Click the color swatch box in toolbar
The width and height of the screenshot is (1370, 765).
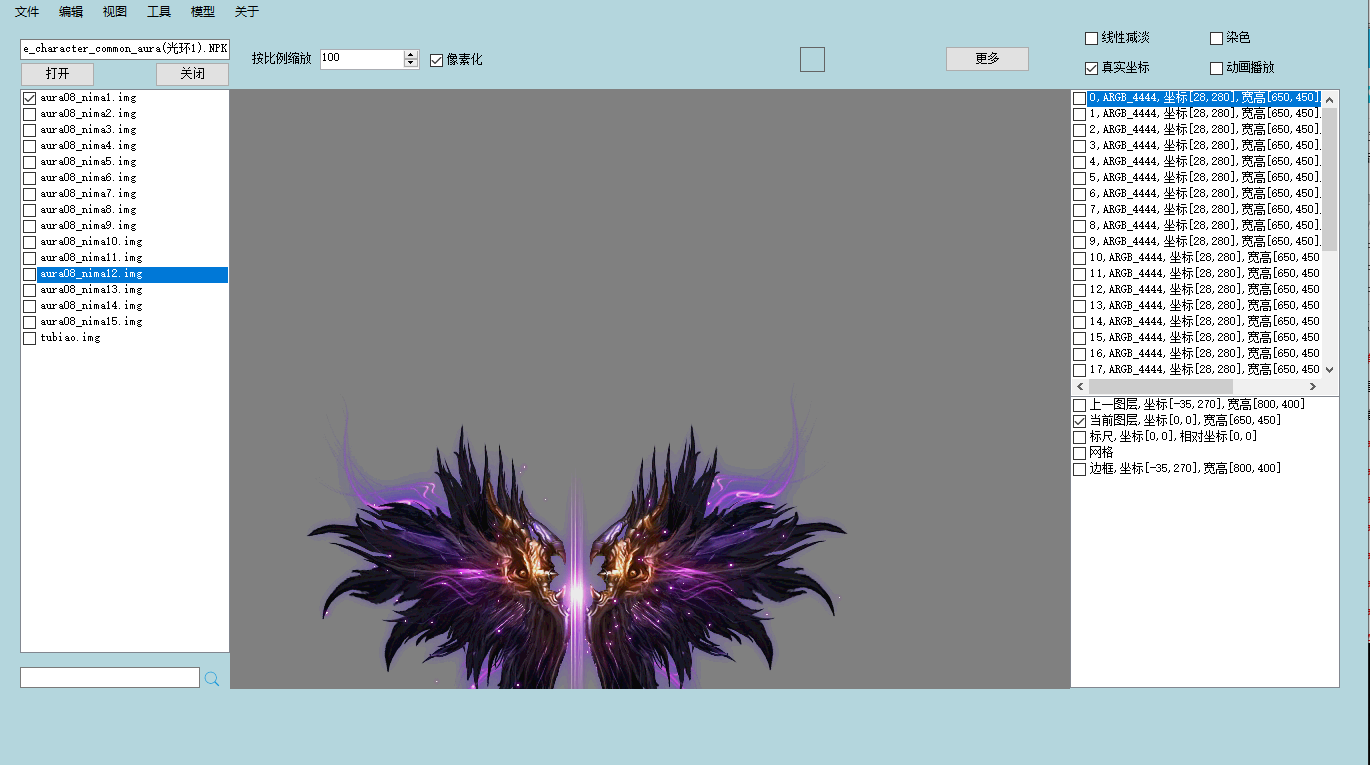click(x=812, y=59)
